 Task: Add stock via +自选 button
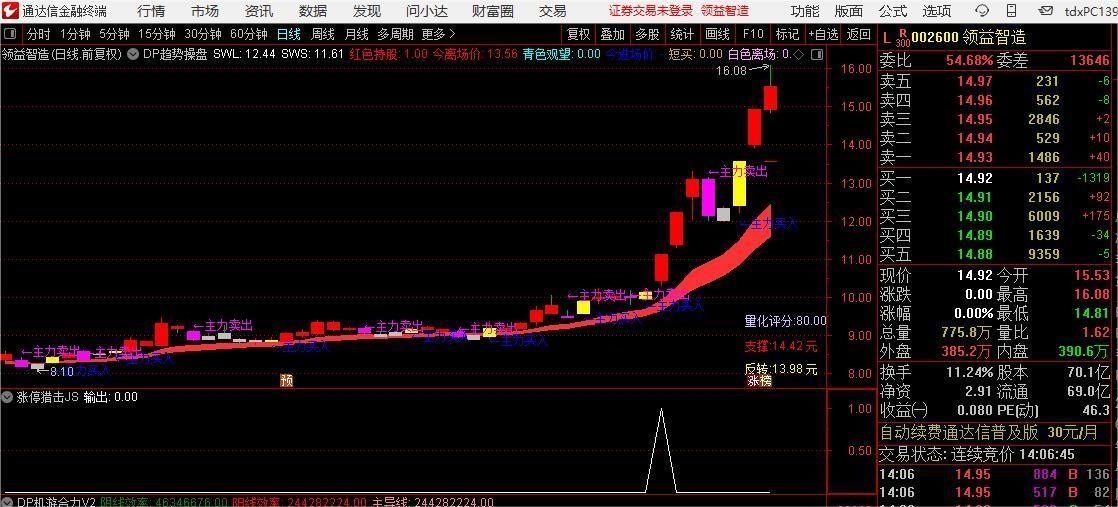pyautogui.click(x=824, y=34)
